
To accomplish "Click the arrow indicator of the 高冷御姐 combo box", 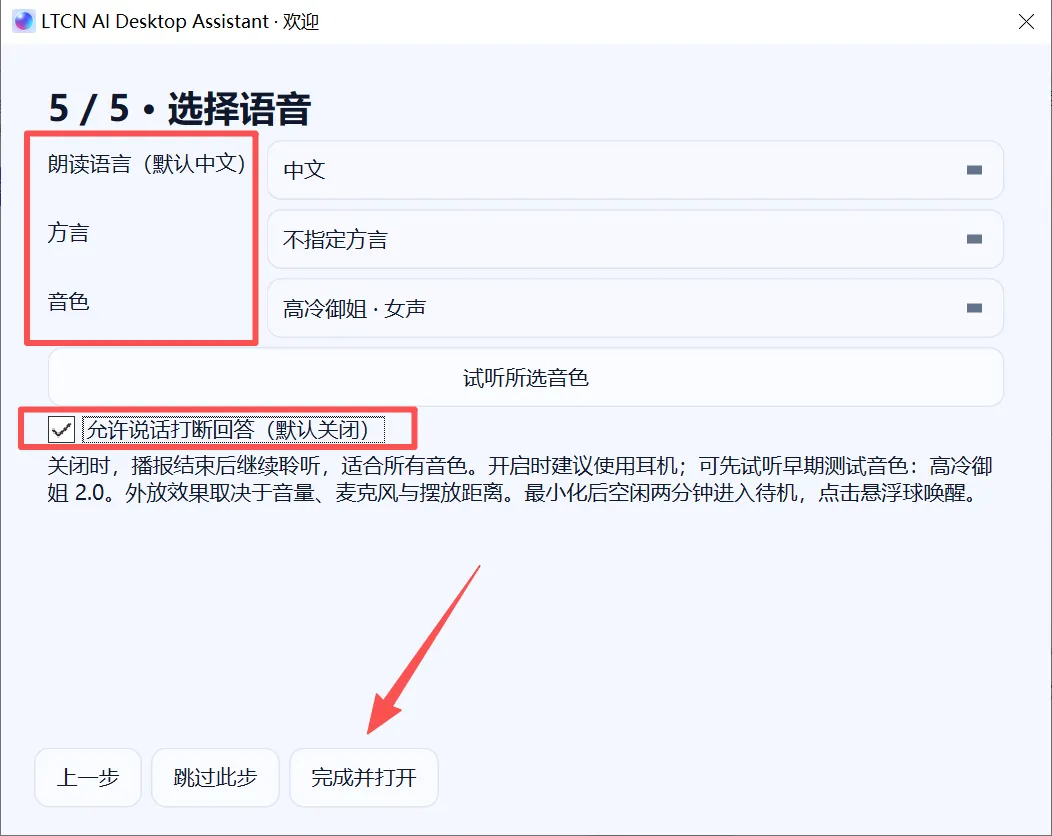I will [x=974, y=308].
